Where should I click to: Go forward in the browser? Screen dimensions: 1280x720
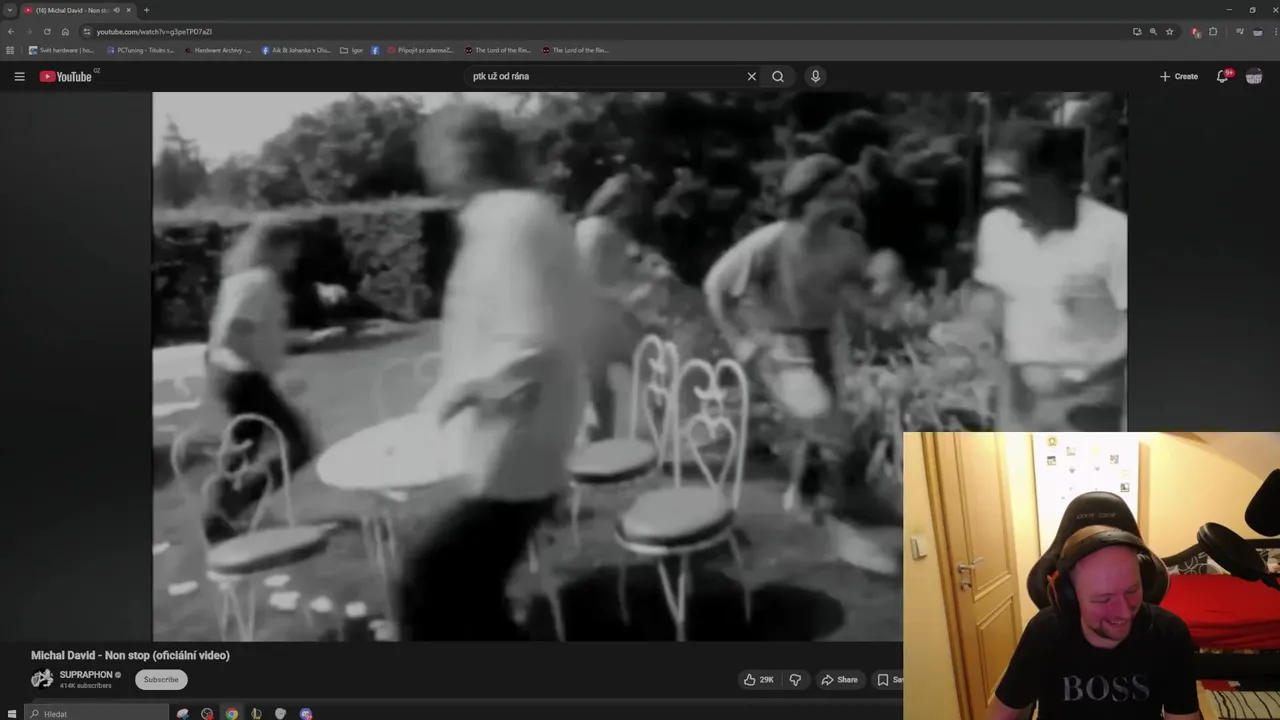[28, 31]
